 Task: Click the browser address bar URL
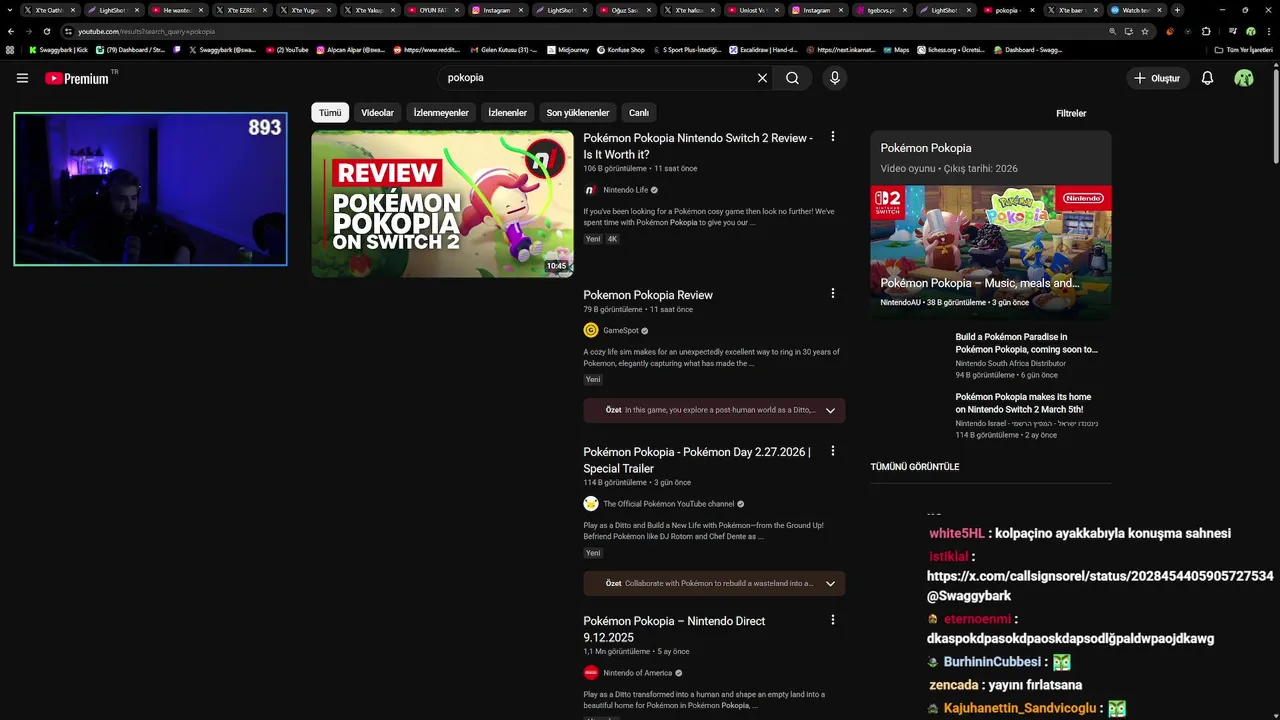146,31
